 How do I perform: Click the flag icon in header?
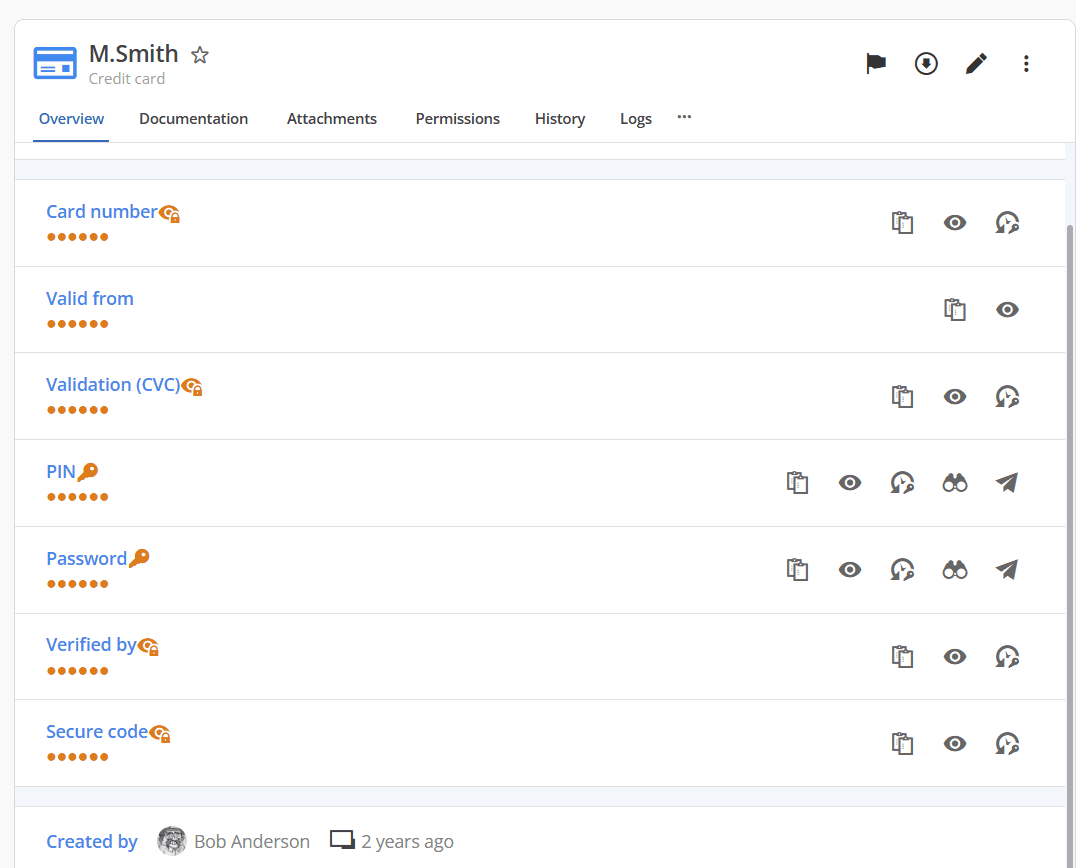(x=876, y=64)
